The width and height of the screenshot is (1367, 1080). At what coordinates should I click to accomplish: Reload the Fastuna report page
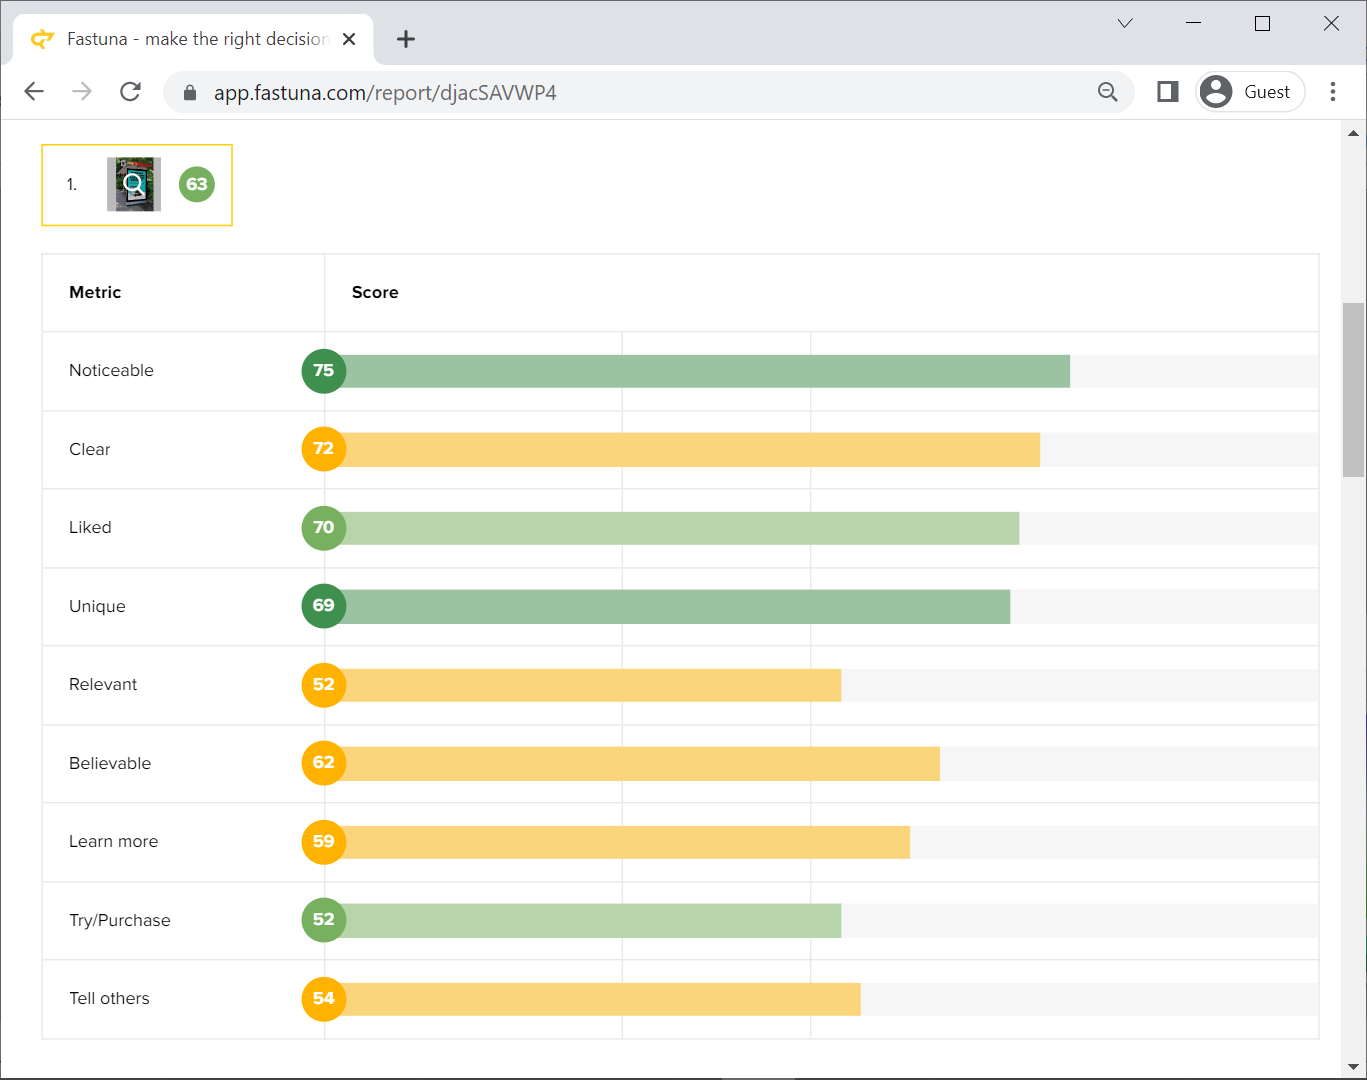(x=130, y=92)
